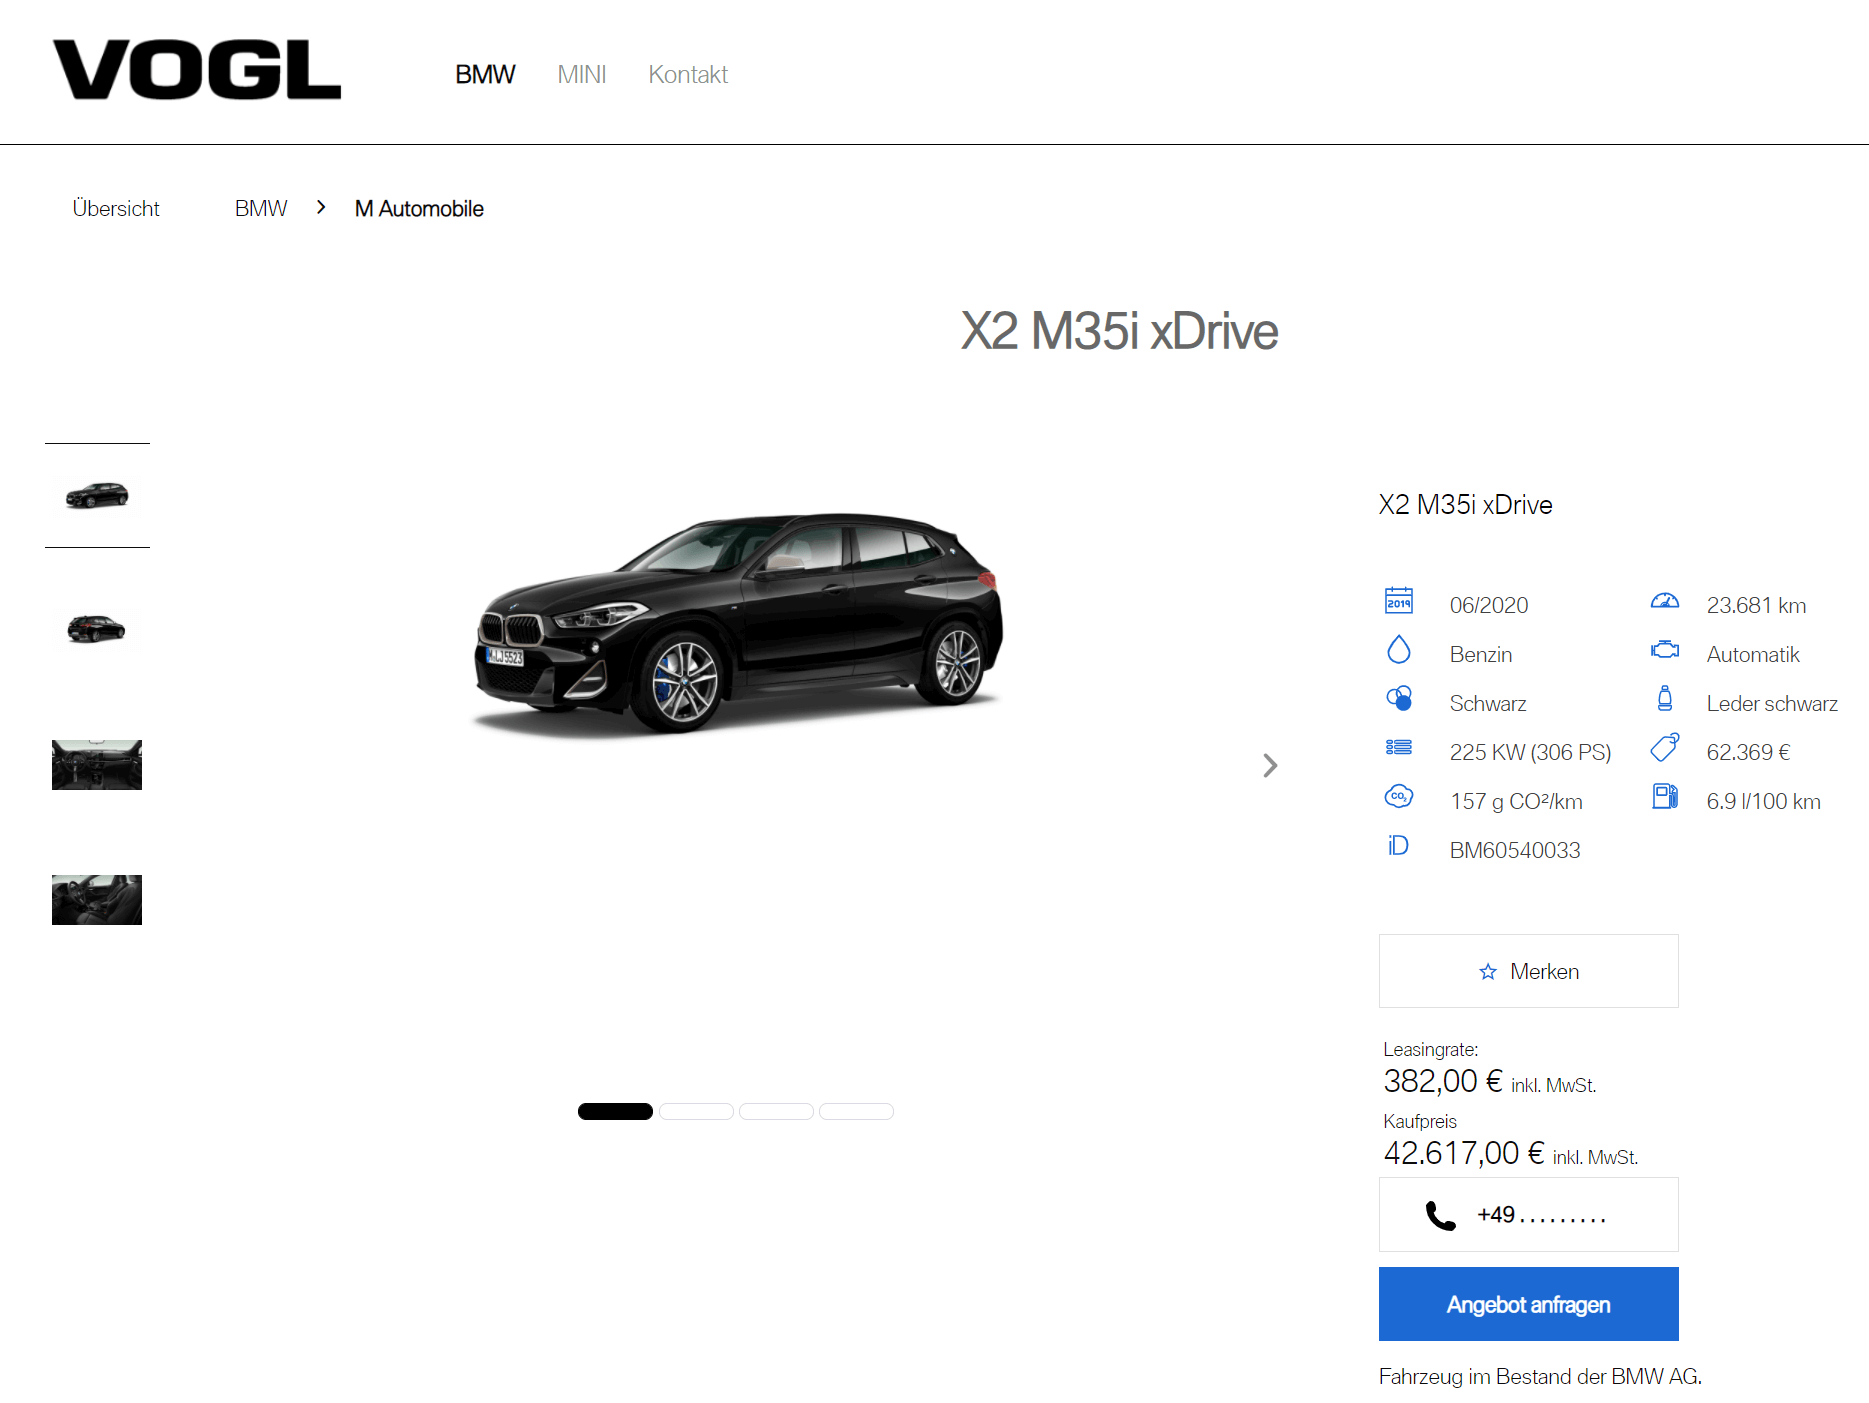Click the Angebot anfragen button

tap(1528, 1304)
